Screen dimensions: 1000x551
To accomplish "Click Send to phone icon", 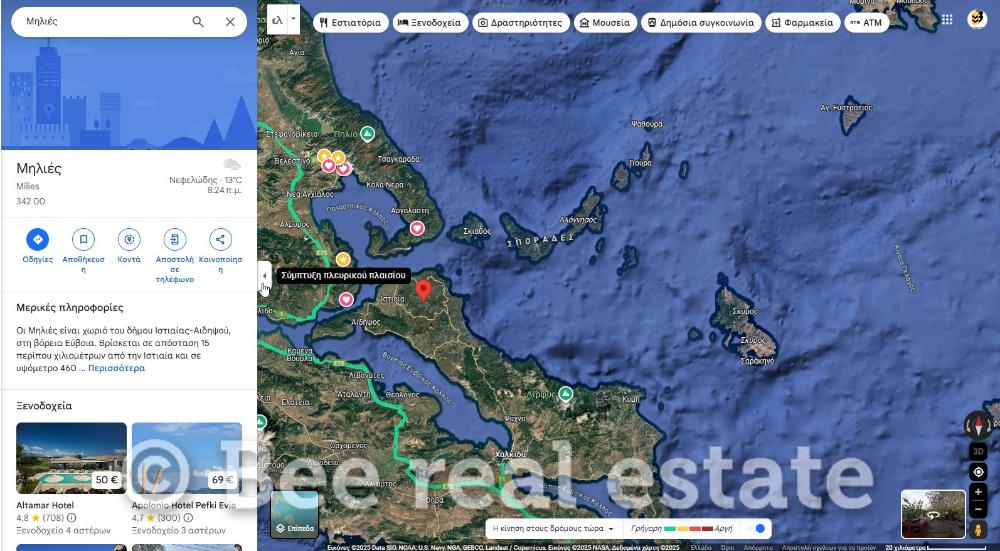I will 175,239.
